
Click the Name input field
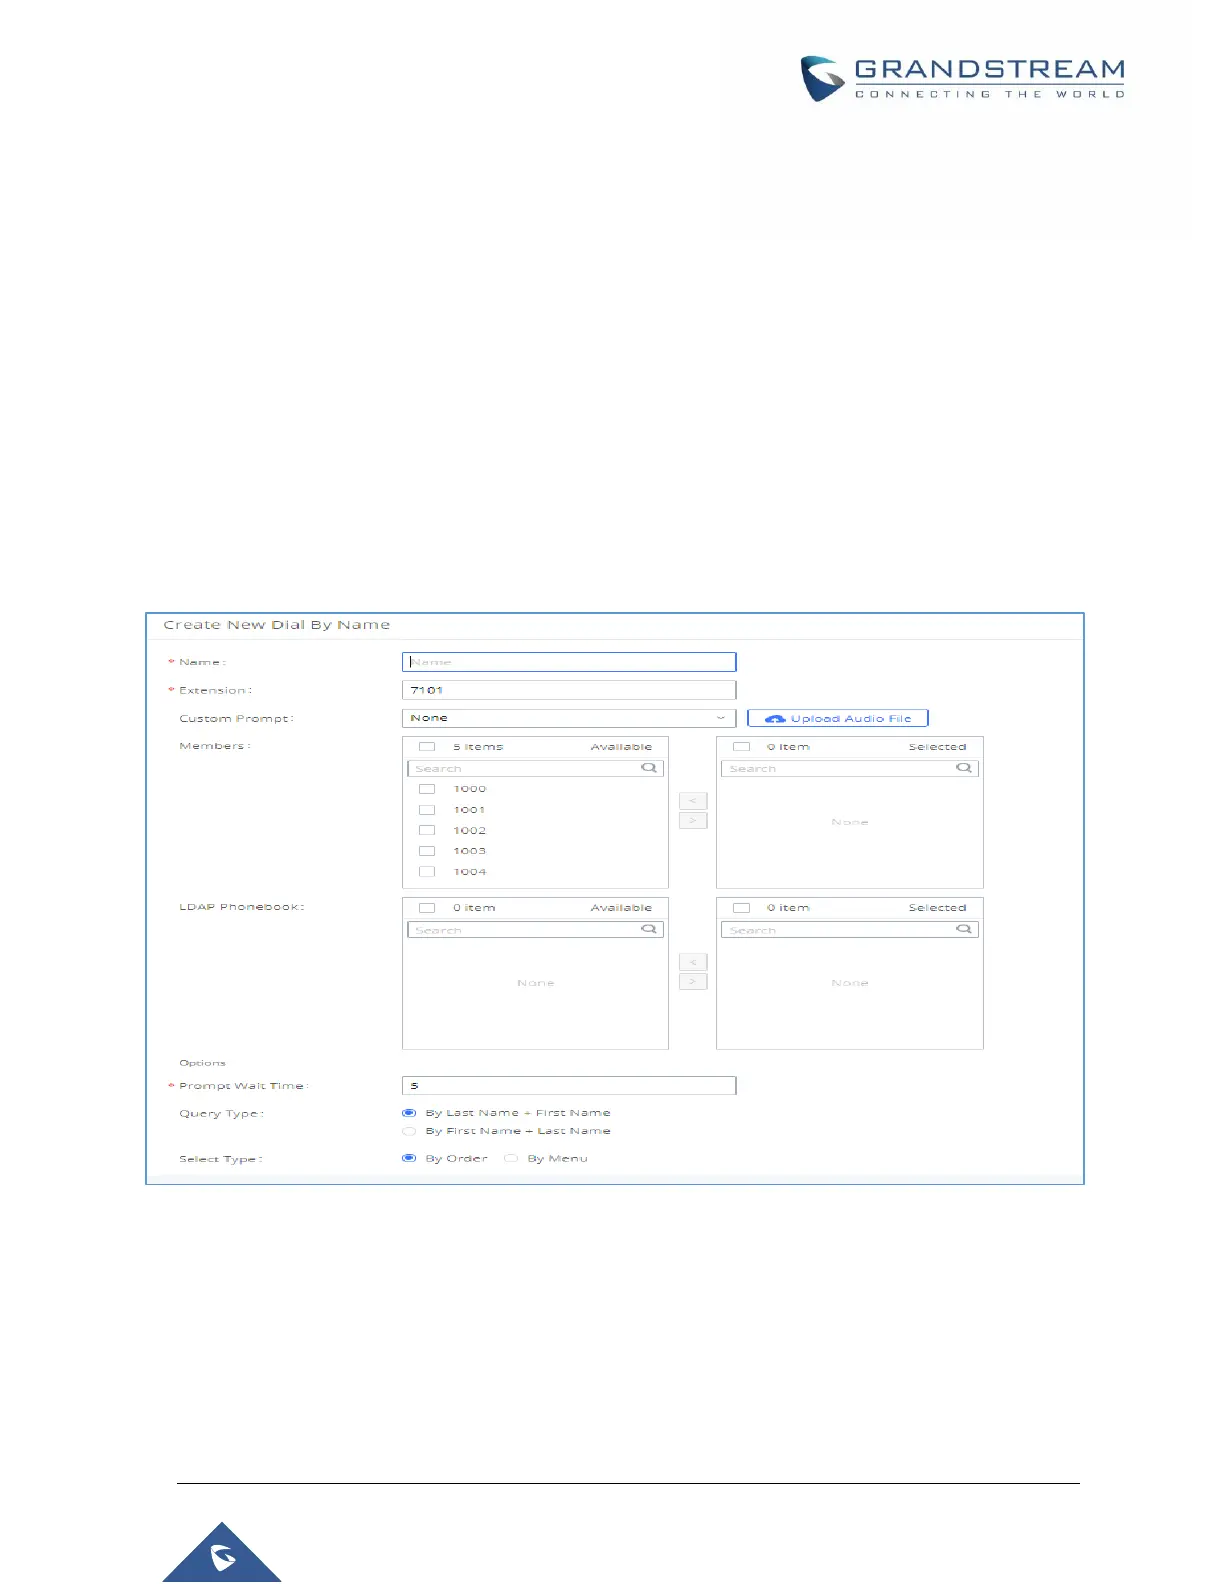click(x=568, y=662)
